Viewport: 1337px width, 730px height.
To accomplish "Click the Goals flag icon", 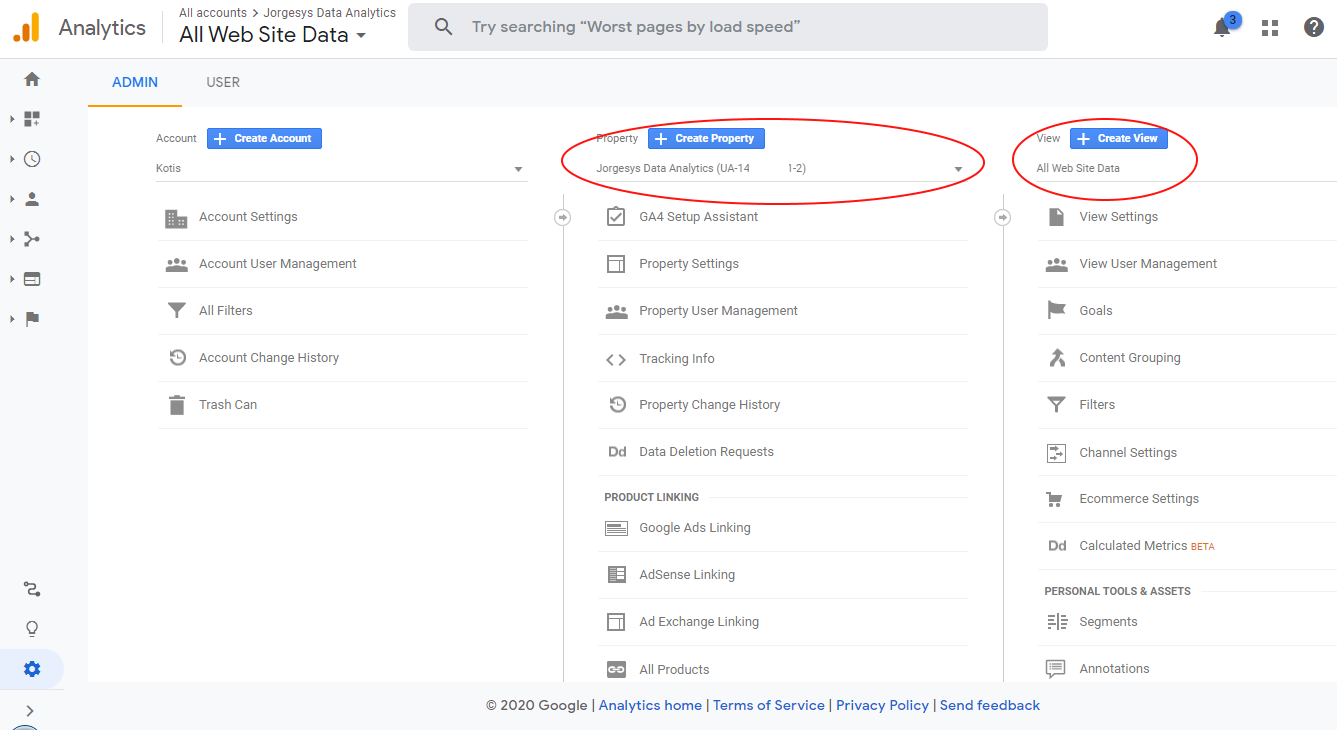I will (1056, 311).
